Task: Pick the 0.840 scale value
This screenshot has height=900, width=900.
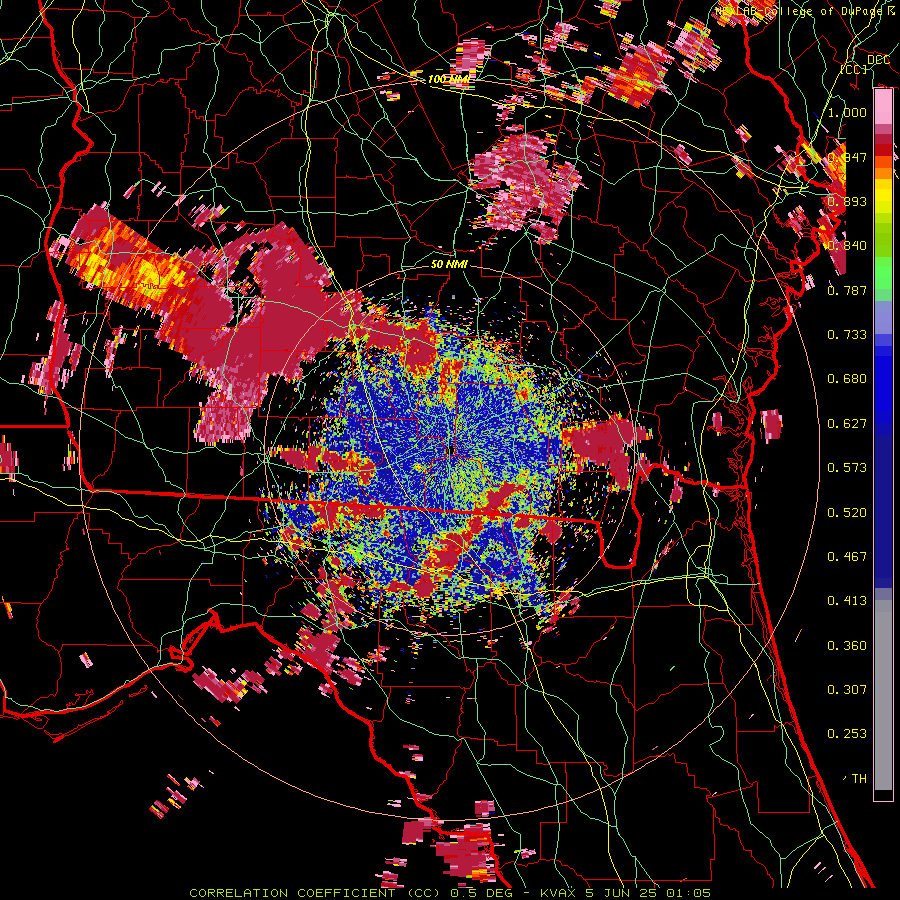Action: pyautogui.click(x=847, y=246)
